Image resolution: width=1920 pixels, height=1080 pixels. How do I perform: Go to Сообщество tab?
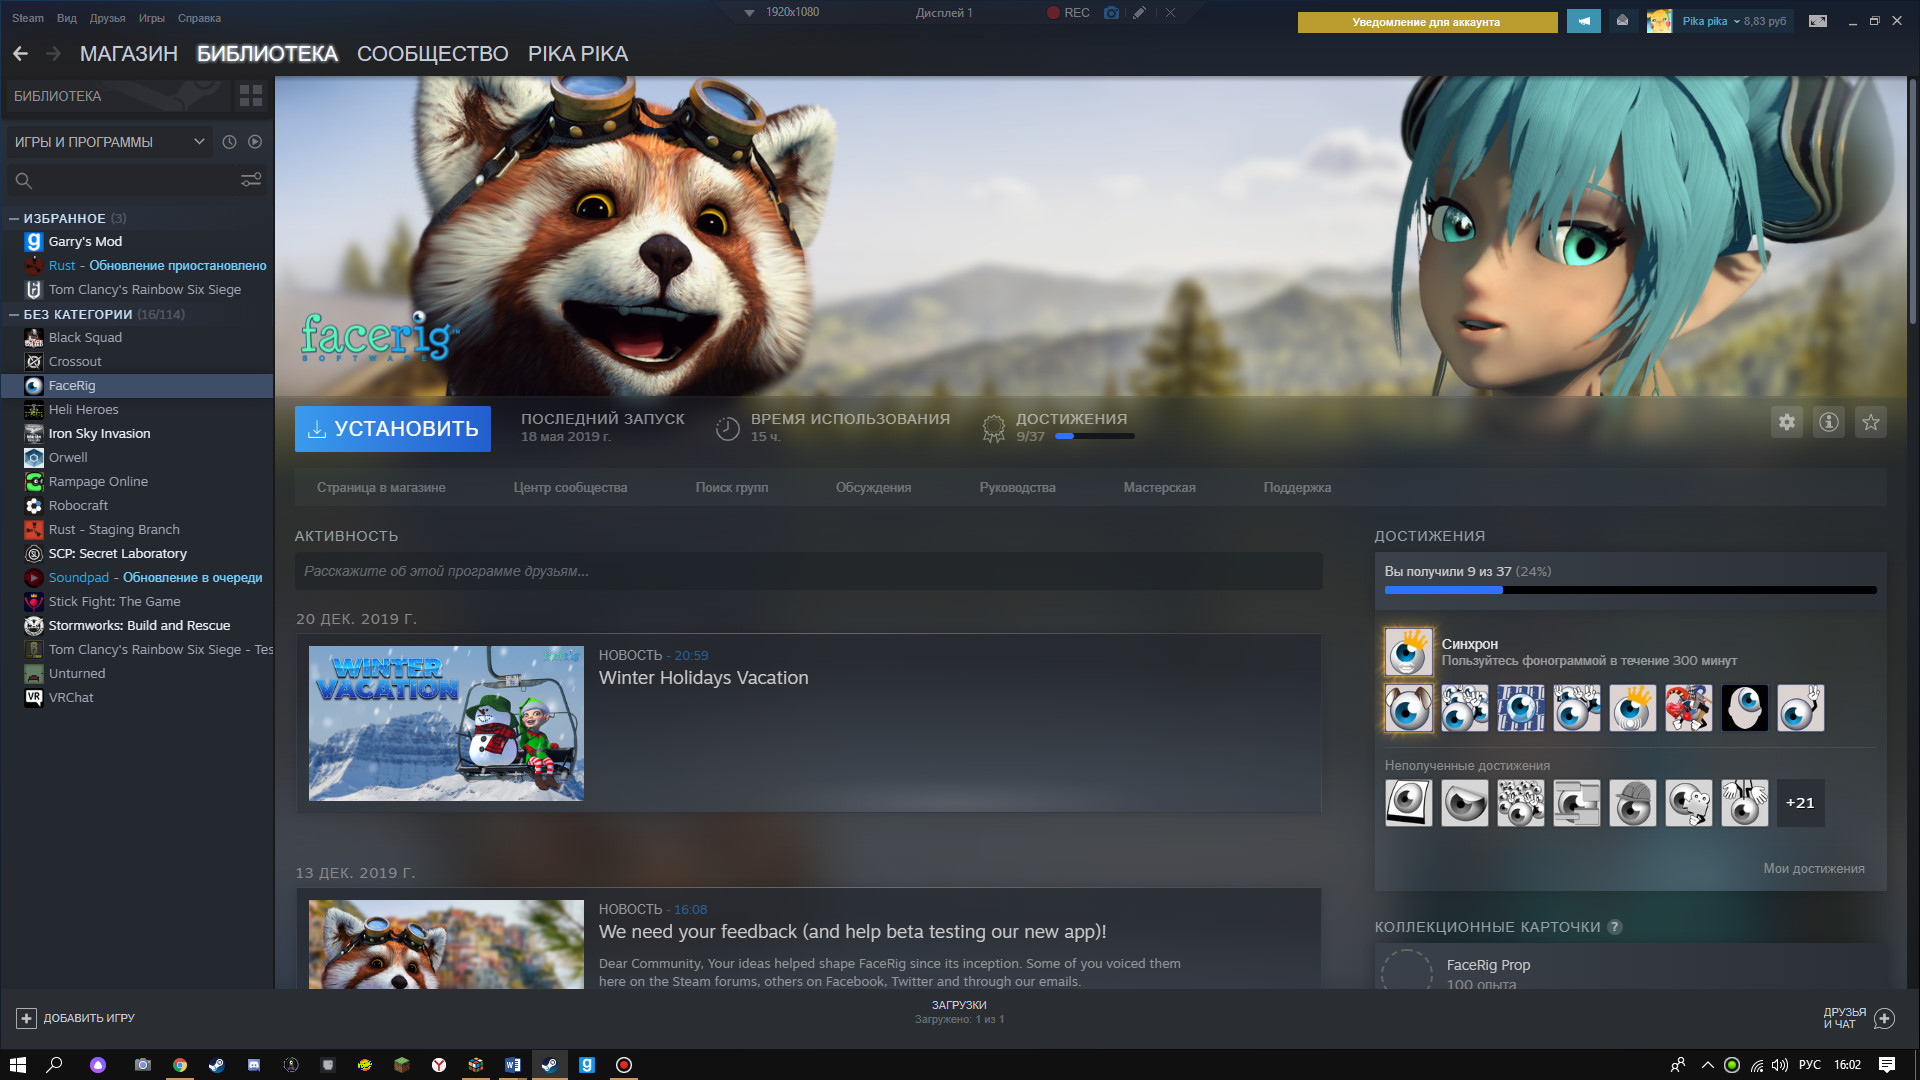click(432, 54)
